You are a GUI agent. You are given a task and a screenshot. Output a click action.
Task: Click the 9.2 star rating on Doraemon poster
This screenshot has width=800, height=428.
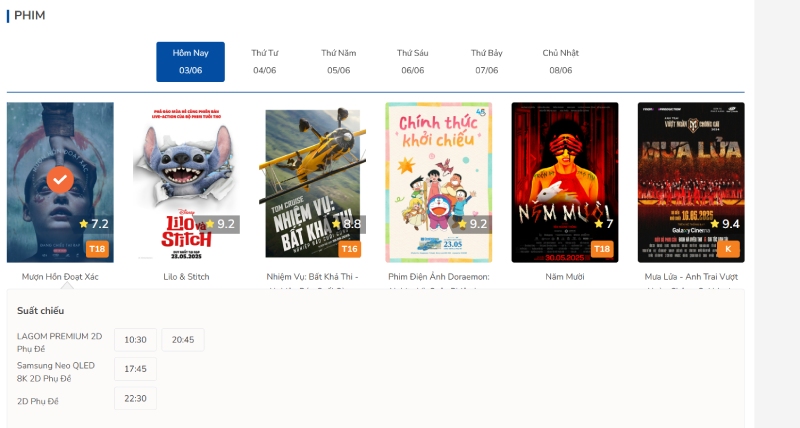pyautogui.click(x=473, y=224)
